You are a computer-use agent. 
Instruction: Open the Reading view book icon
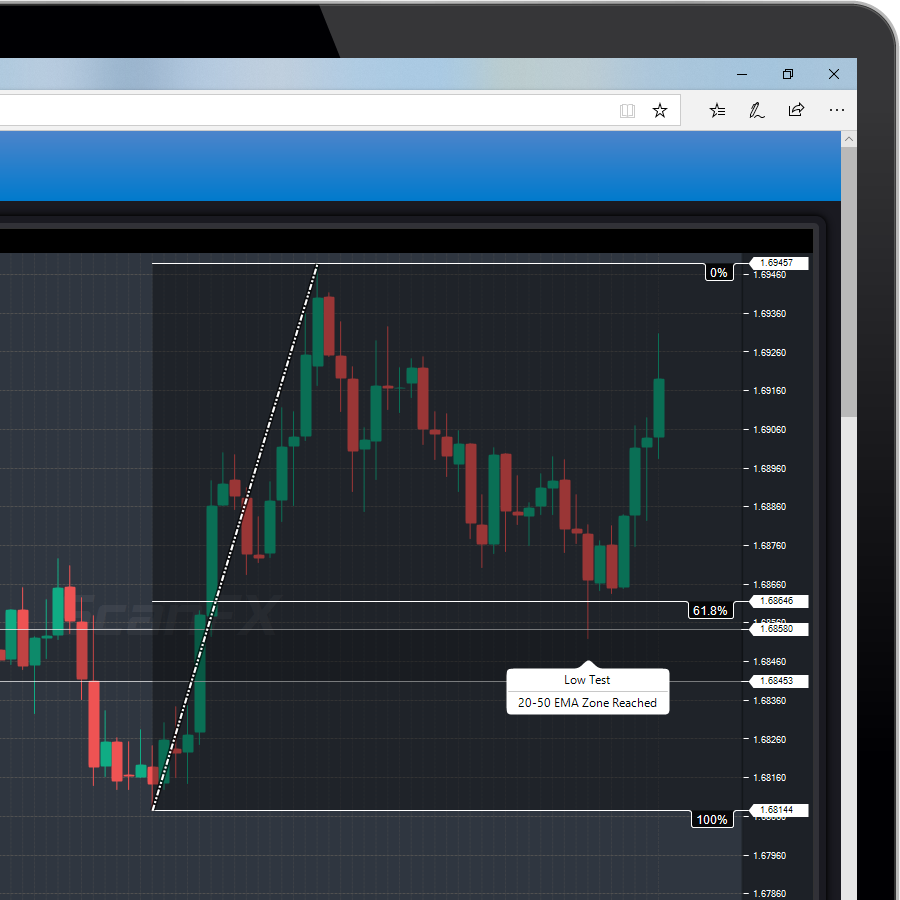tap(627, 111)
